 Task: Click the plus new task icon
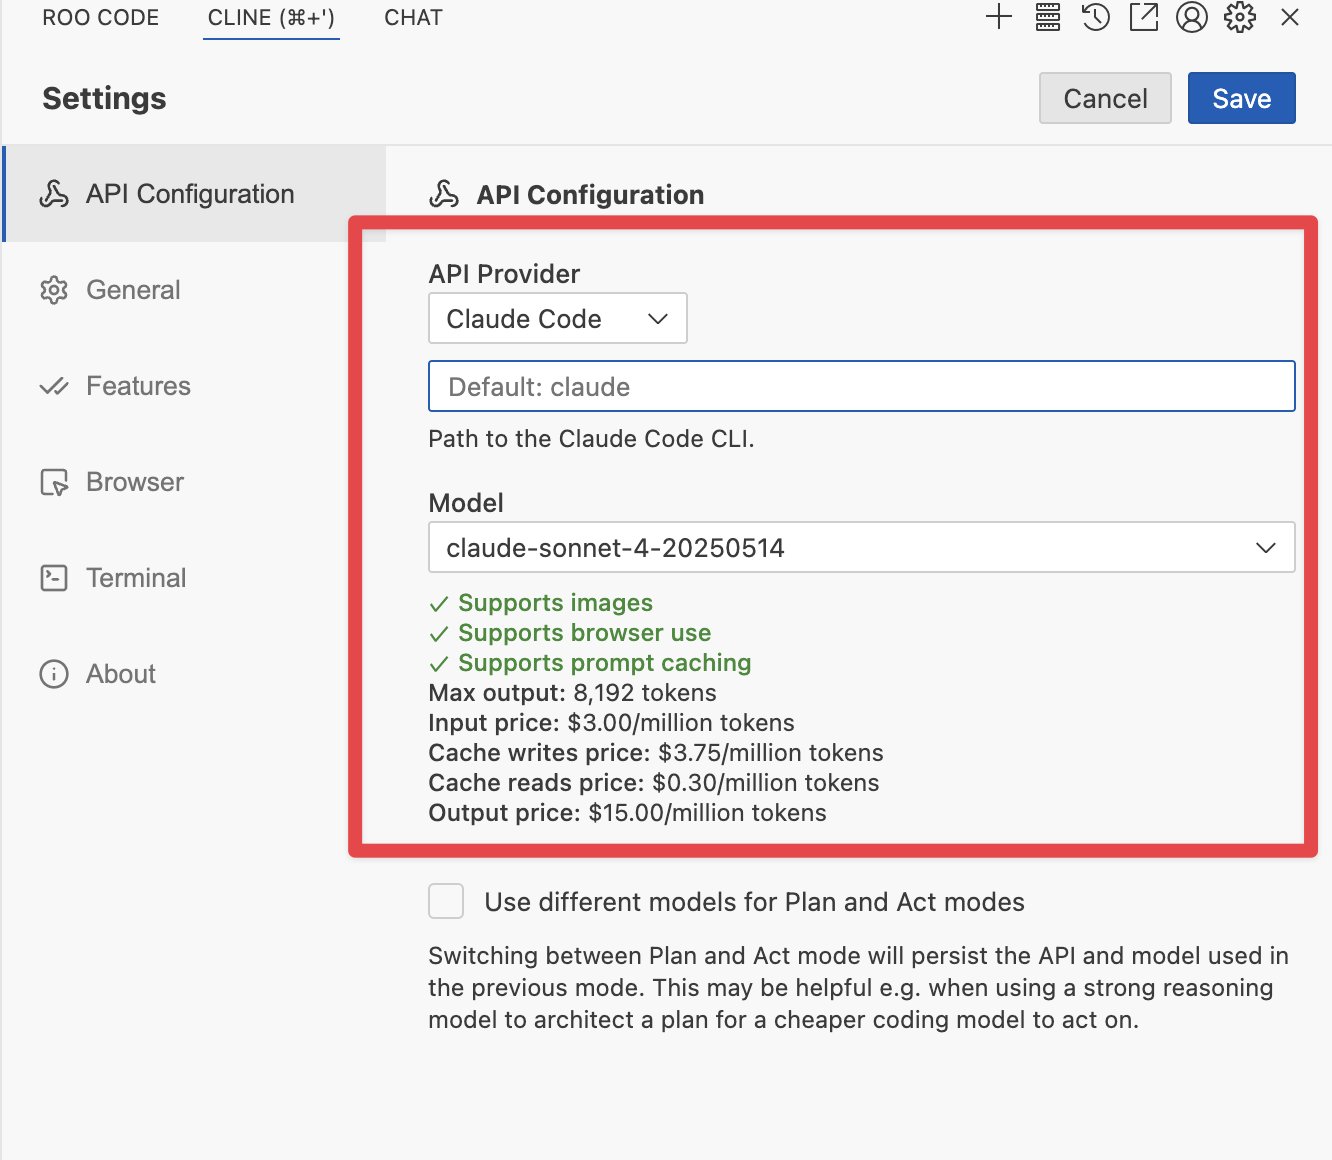(999, 17)
